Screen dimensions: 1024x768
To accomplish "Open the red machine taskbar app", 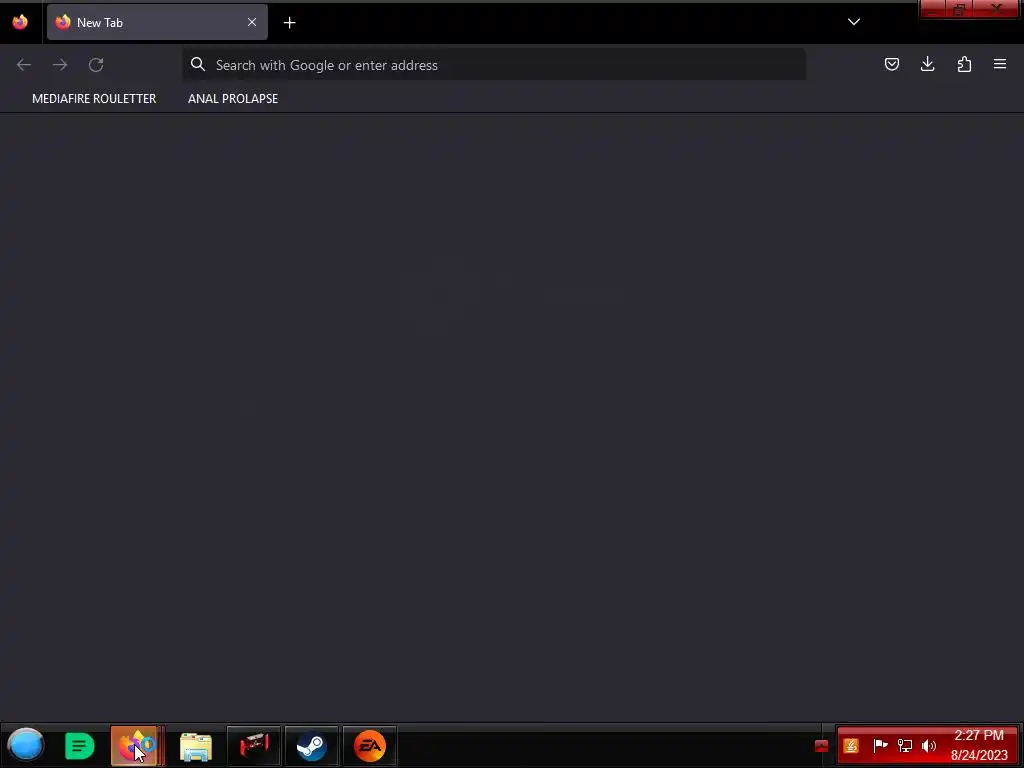I will pos(253,746).
